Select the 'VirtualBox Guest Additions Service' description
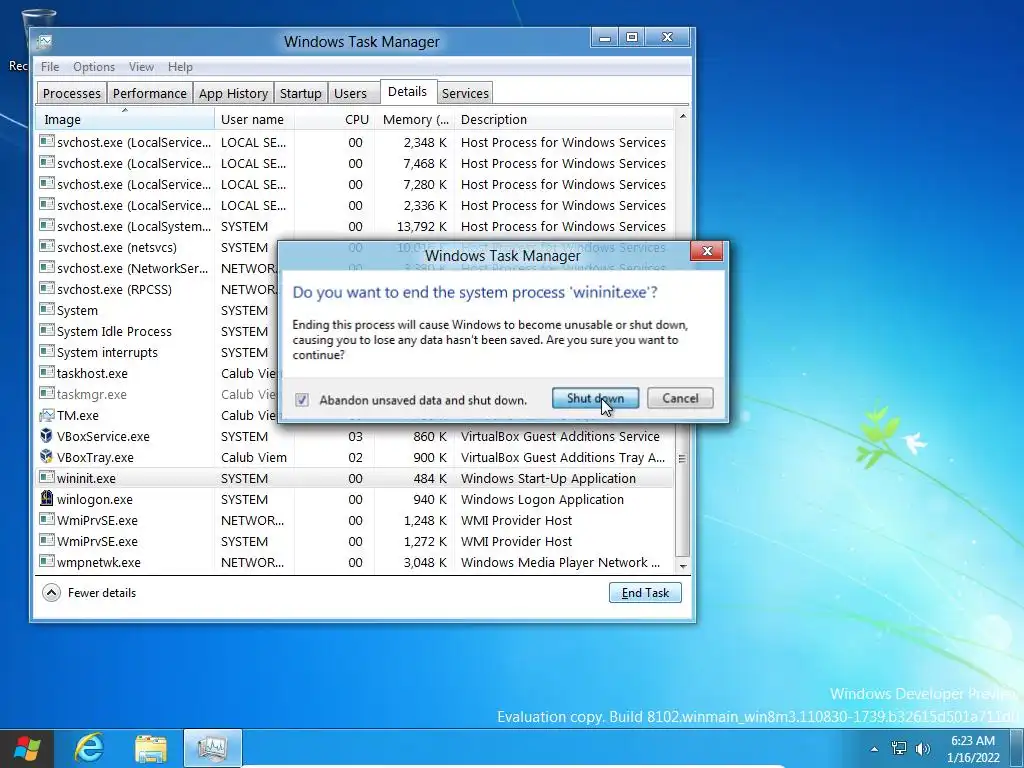Viewport: 1024px width, 768px height. [x=560, y=436]
